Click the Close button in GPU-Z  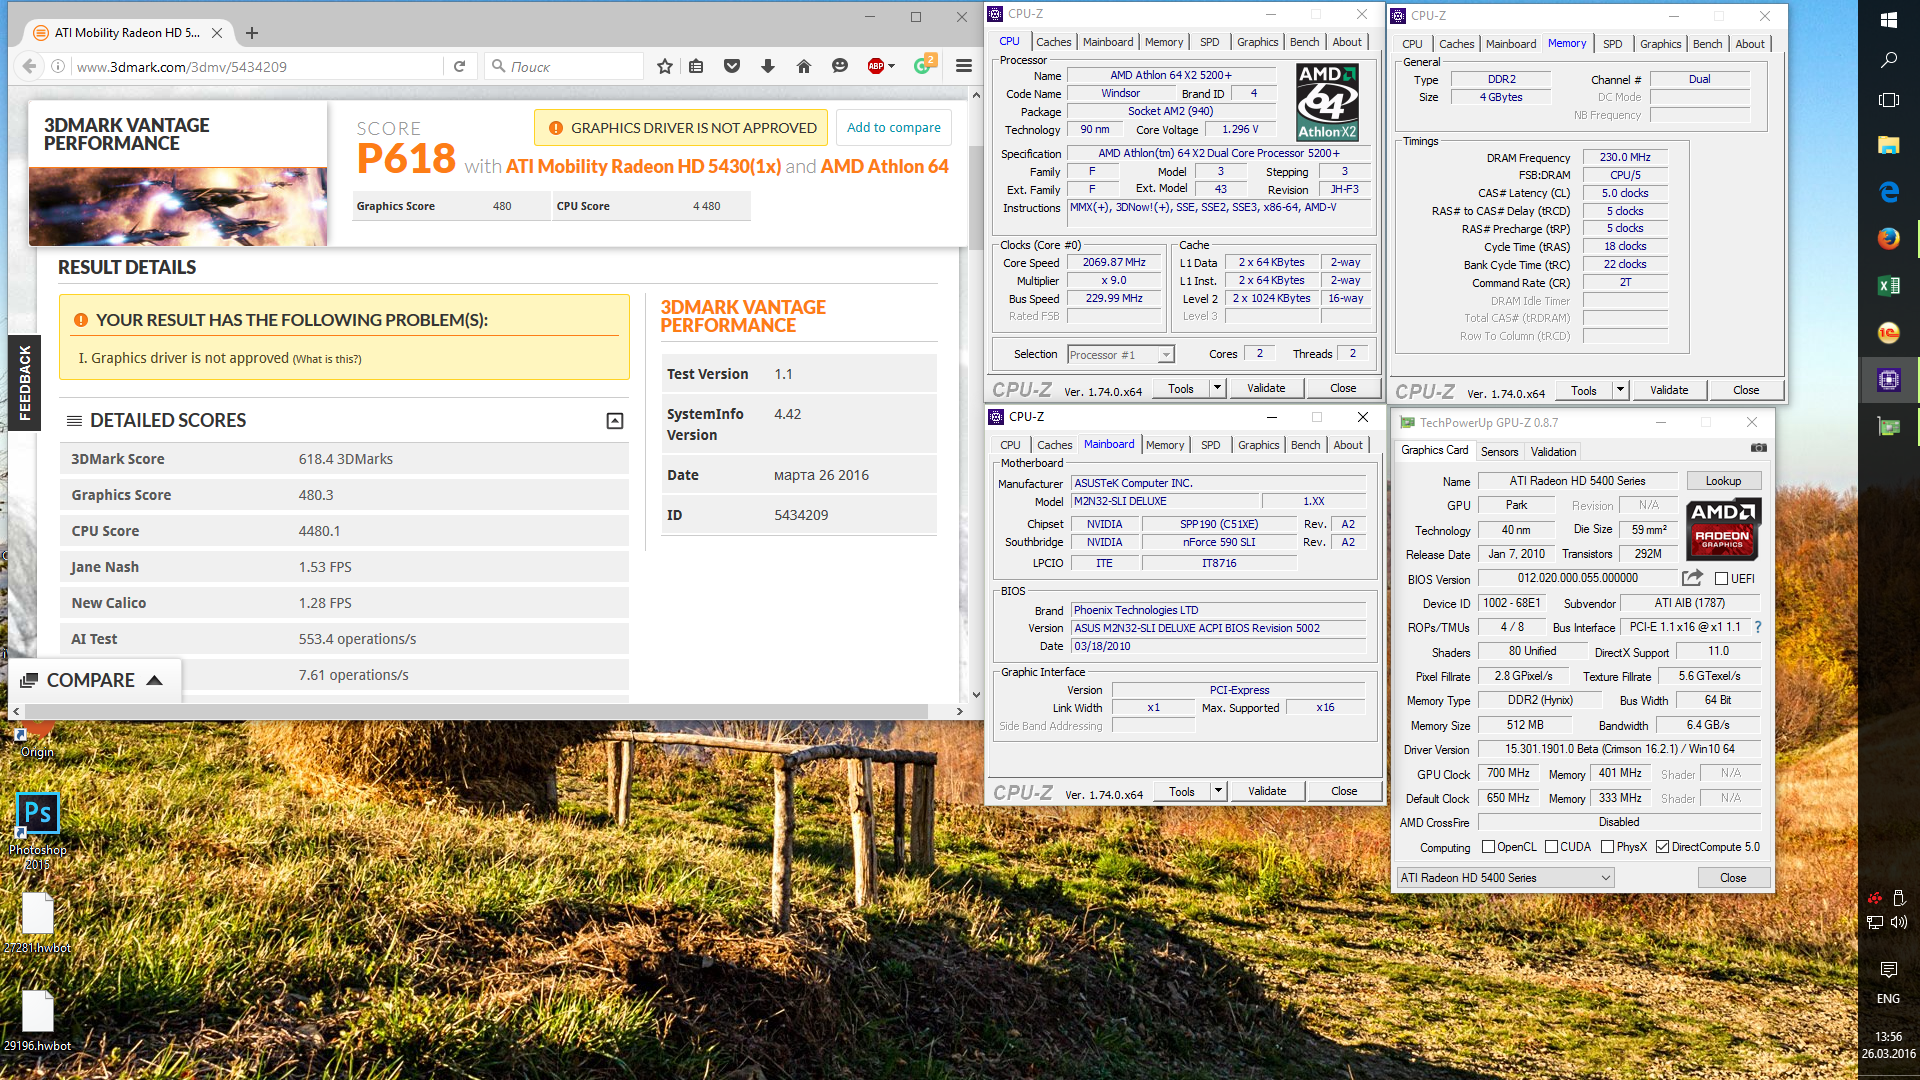1733,878
